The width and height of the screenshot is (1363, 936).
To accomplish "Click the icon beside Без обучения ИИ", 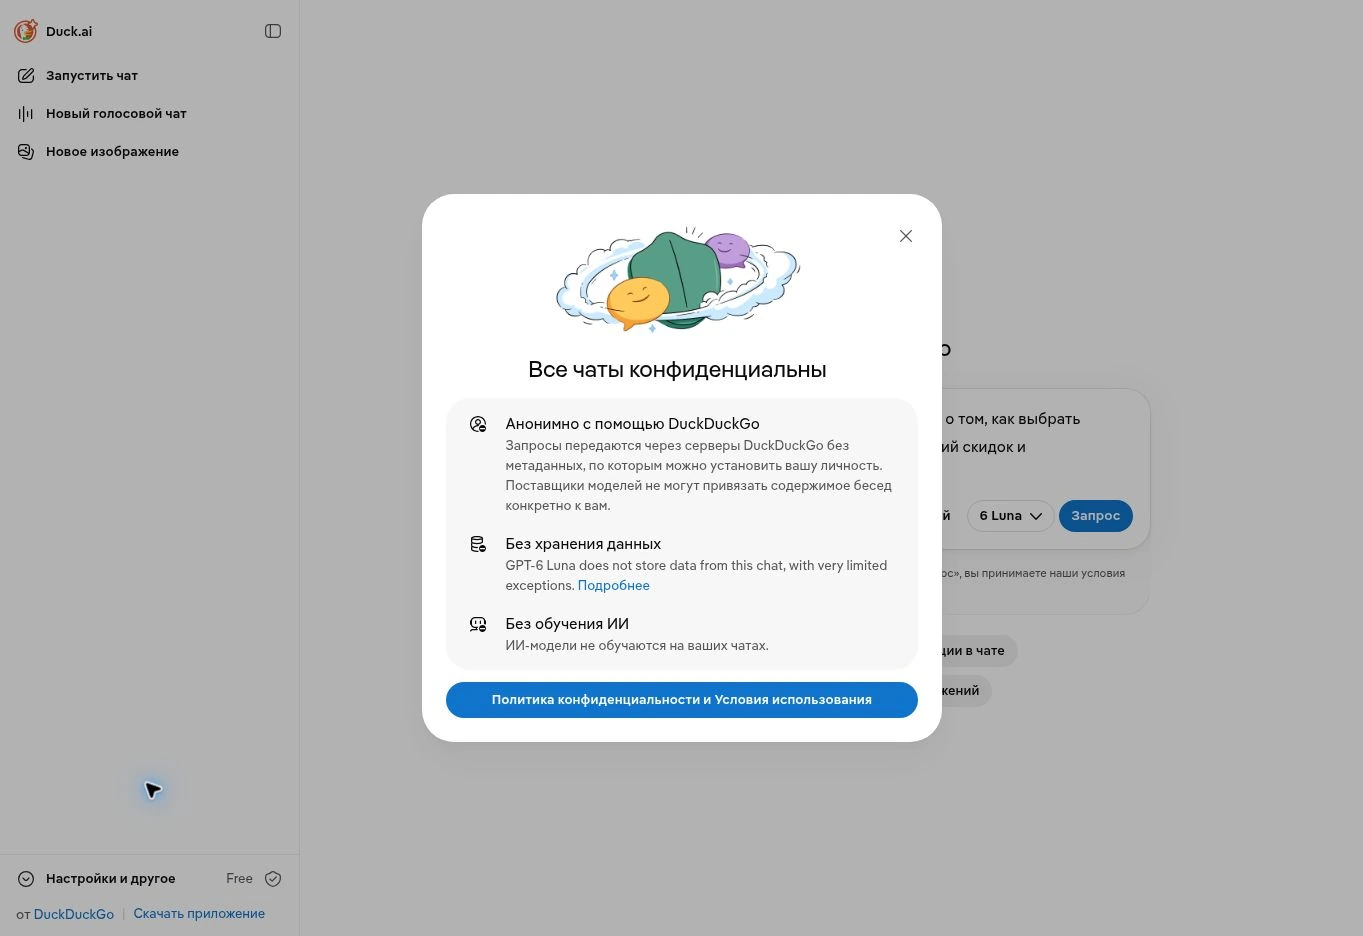I will [x=478, y=624].
